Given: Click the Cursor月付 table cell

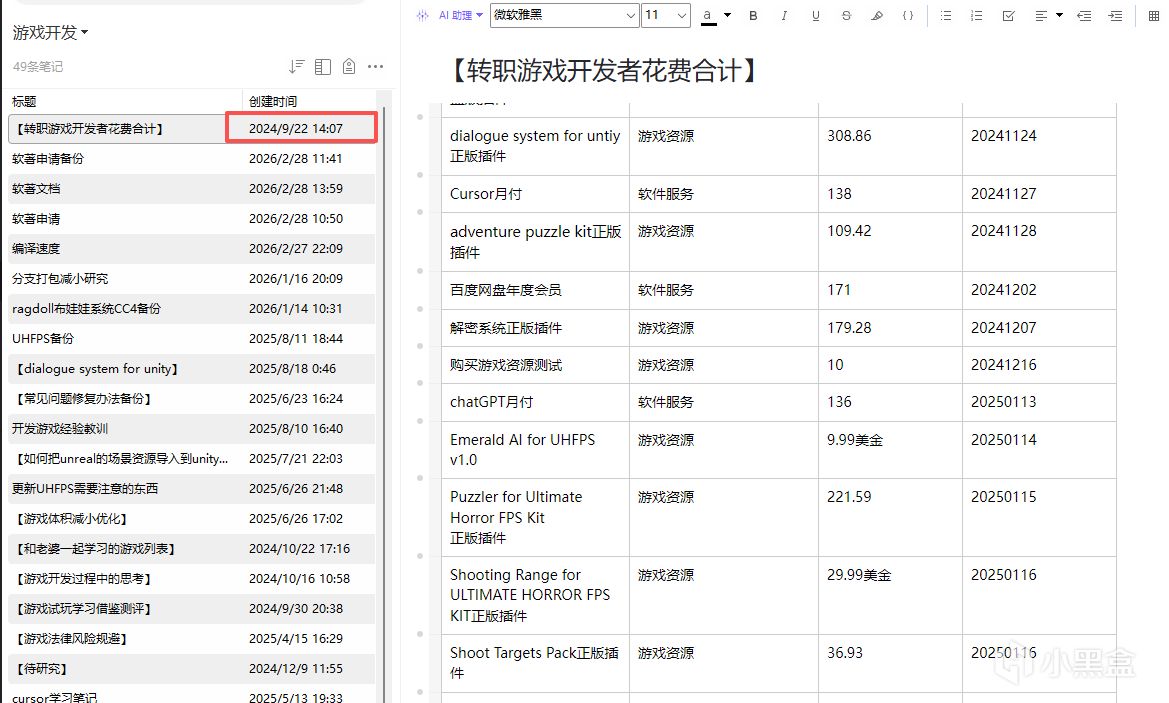Looking at the screenshot, I should [535, 194].
